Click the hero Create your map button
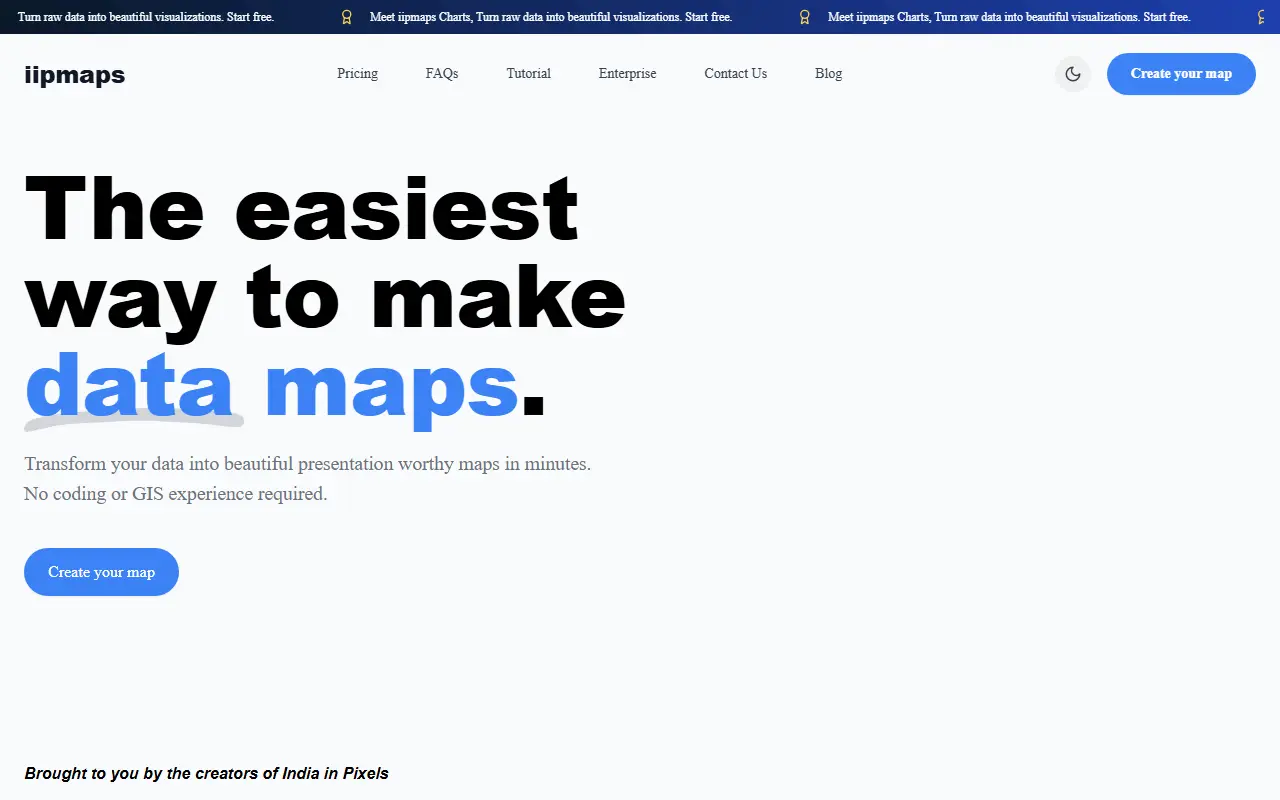 [101, 572]
